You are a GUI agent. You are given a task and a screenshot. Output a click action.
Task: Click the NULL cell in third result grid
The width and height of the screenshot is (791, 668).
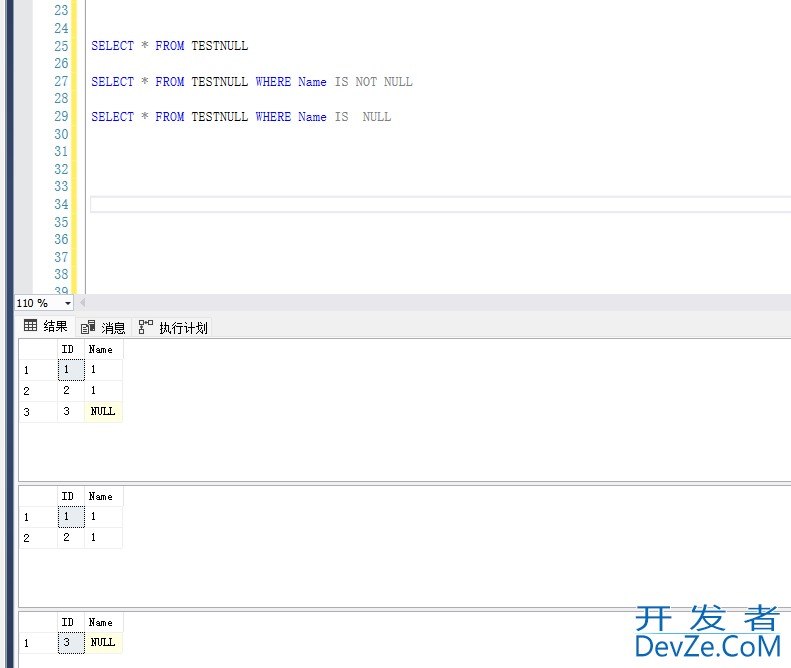point(103,643)
